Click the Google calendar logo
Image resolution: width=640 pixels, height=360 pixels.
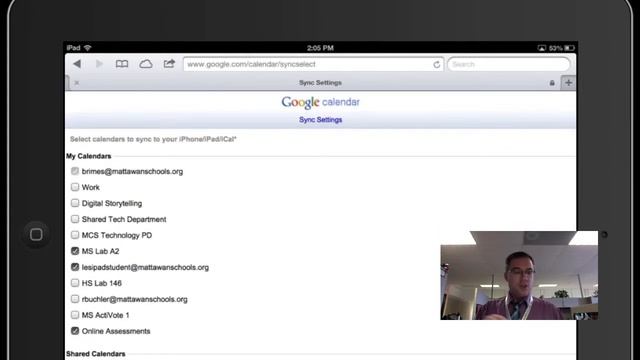(320, 102)
